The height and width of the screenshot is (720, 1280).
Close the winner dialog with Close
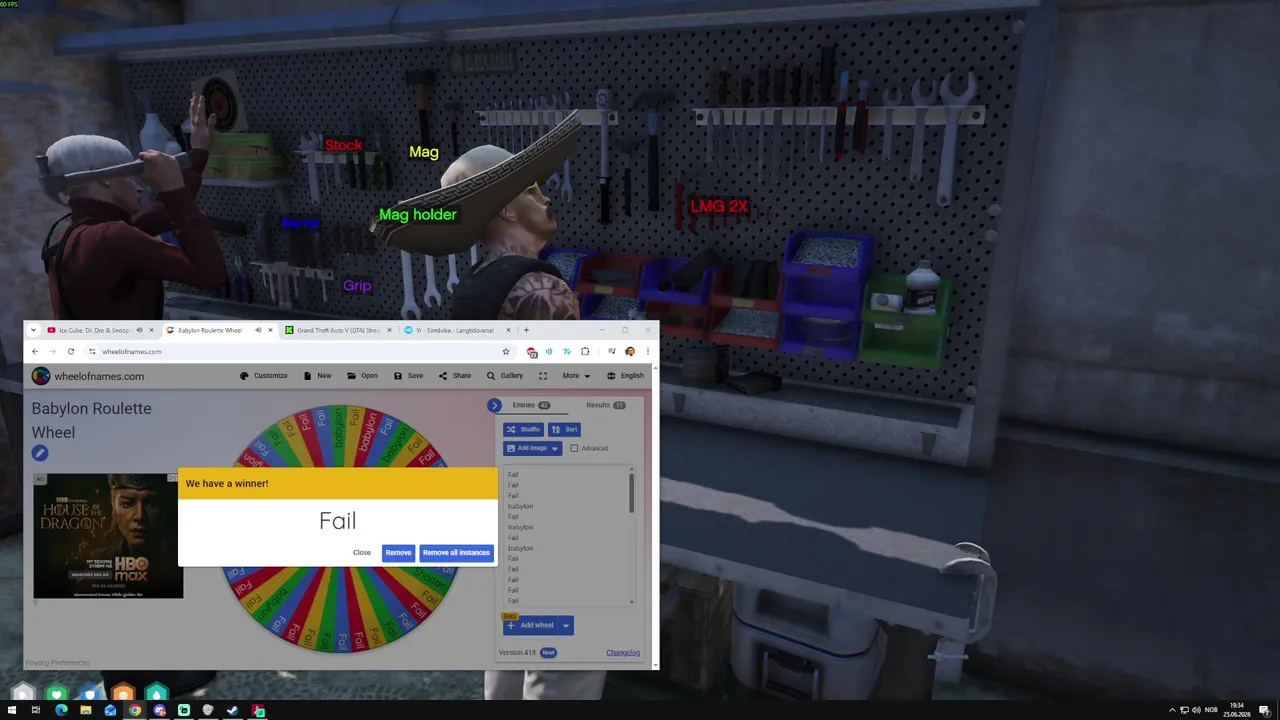pos(361,552)
